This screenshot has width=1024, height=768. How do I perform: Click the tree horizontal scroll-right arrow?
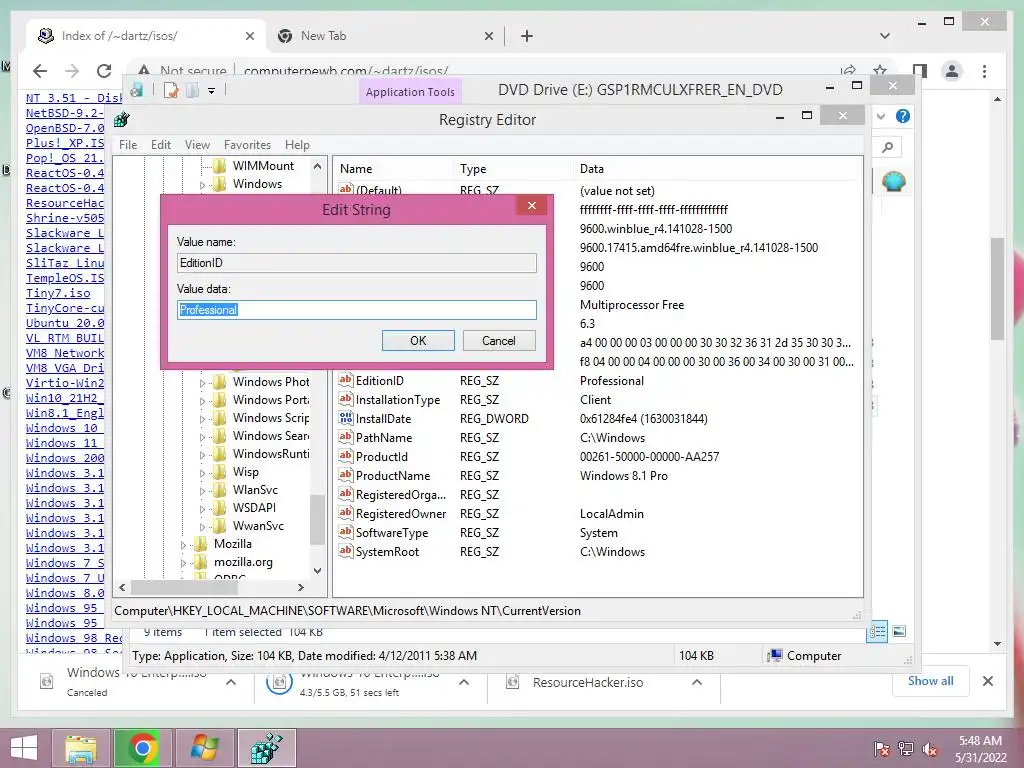(300, 587)
